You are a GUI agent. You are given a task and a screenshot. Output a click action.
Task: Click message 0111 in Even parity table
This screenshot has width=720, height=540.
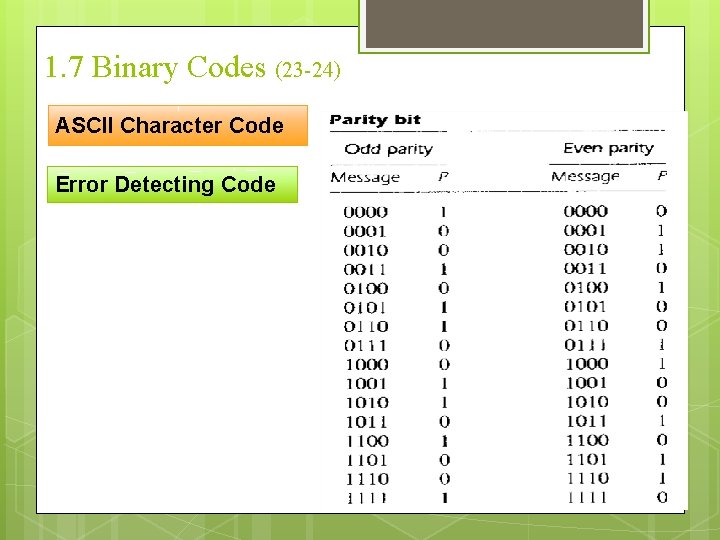(x=585, y=345)
